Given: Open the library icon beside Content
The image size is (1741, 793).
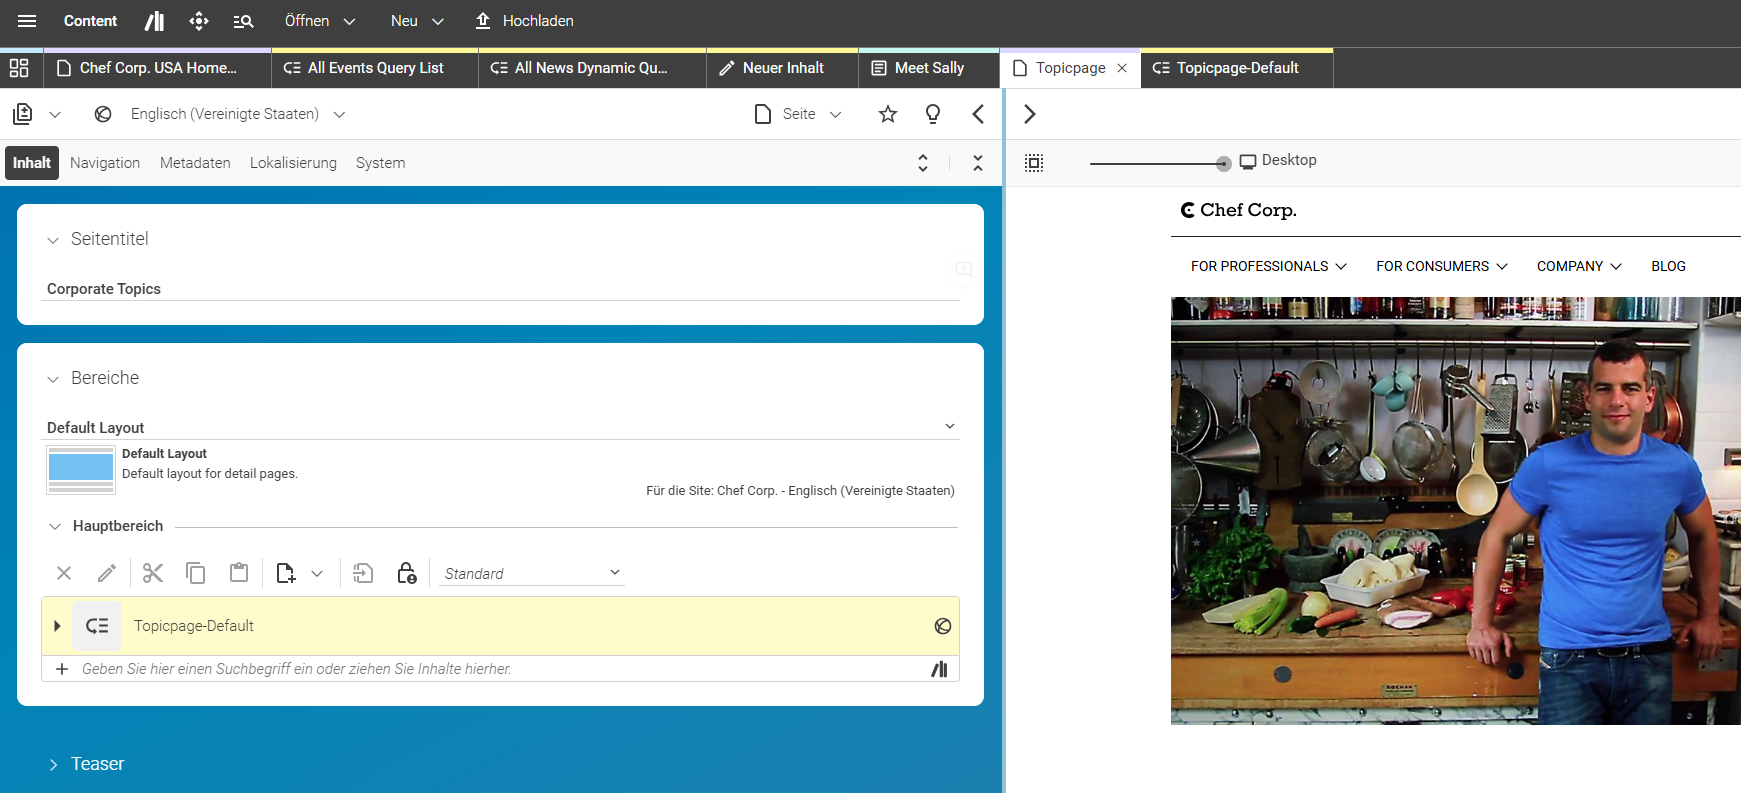Looking at the screenshot, I should click(154, 21).
